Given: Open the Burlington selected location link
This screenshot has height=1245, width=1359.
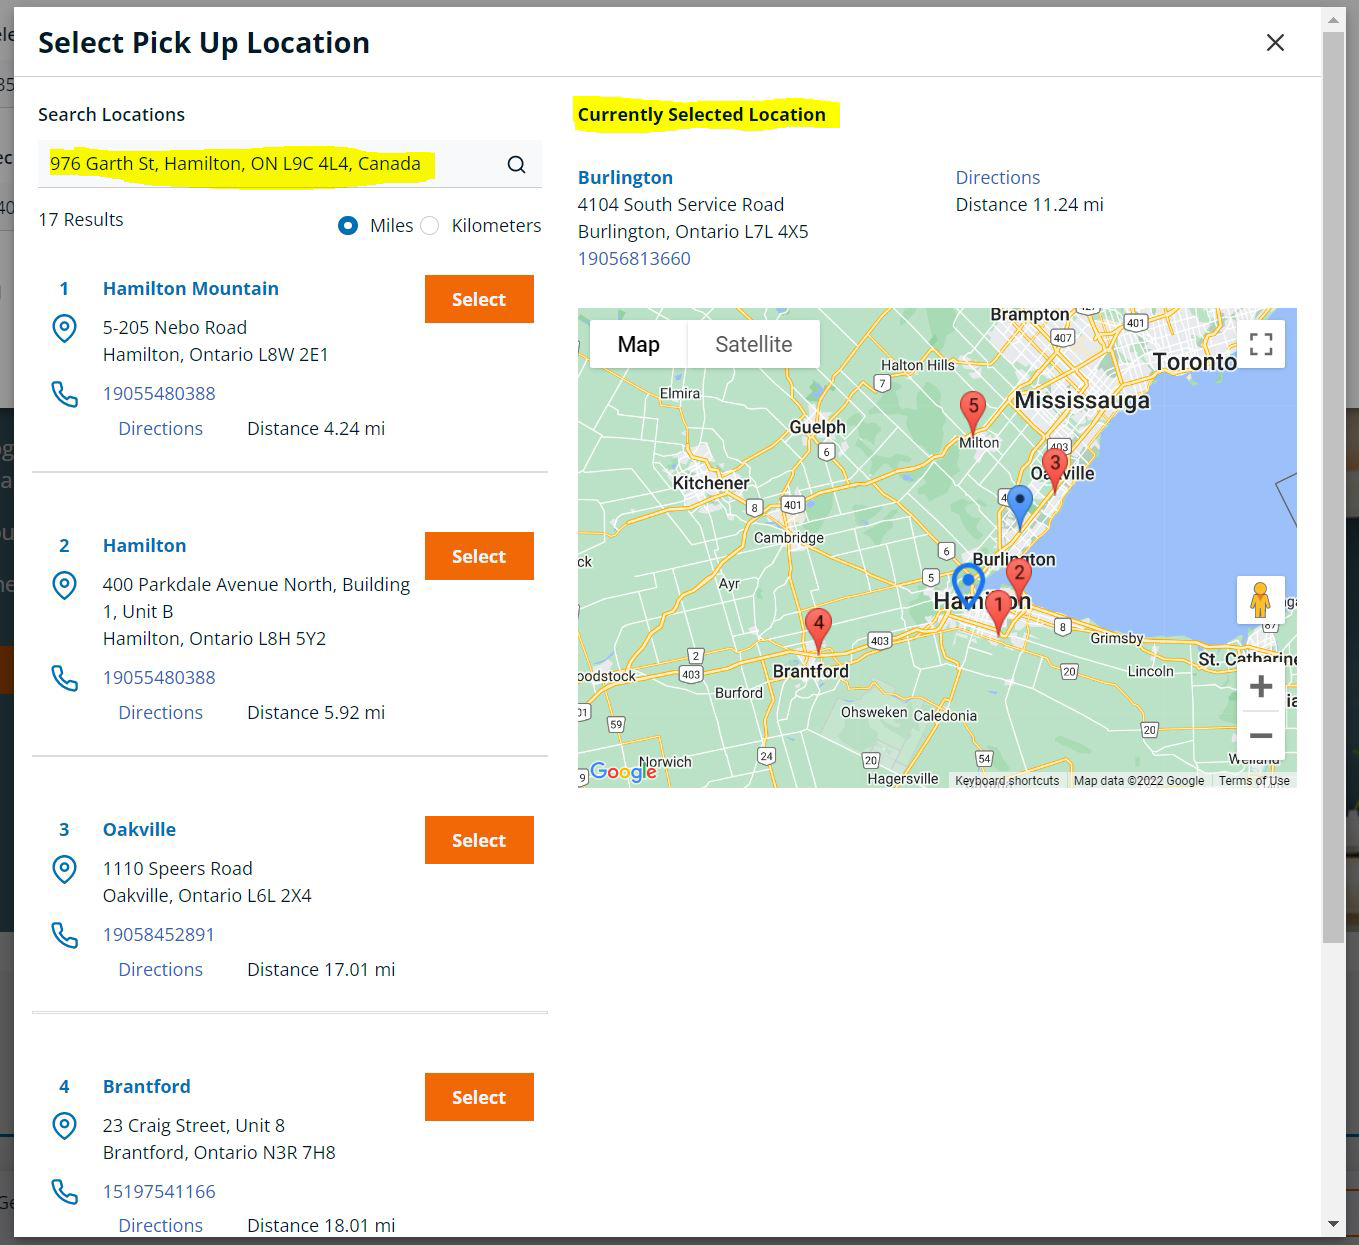Looking at the screenshot, I should click(x=625, y=177).
